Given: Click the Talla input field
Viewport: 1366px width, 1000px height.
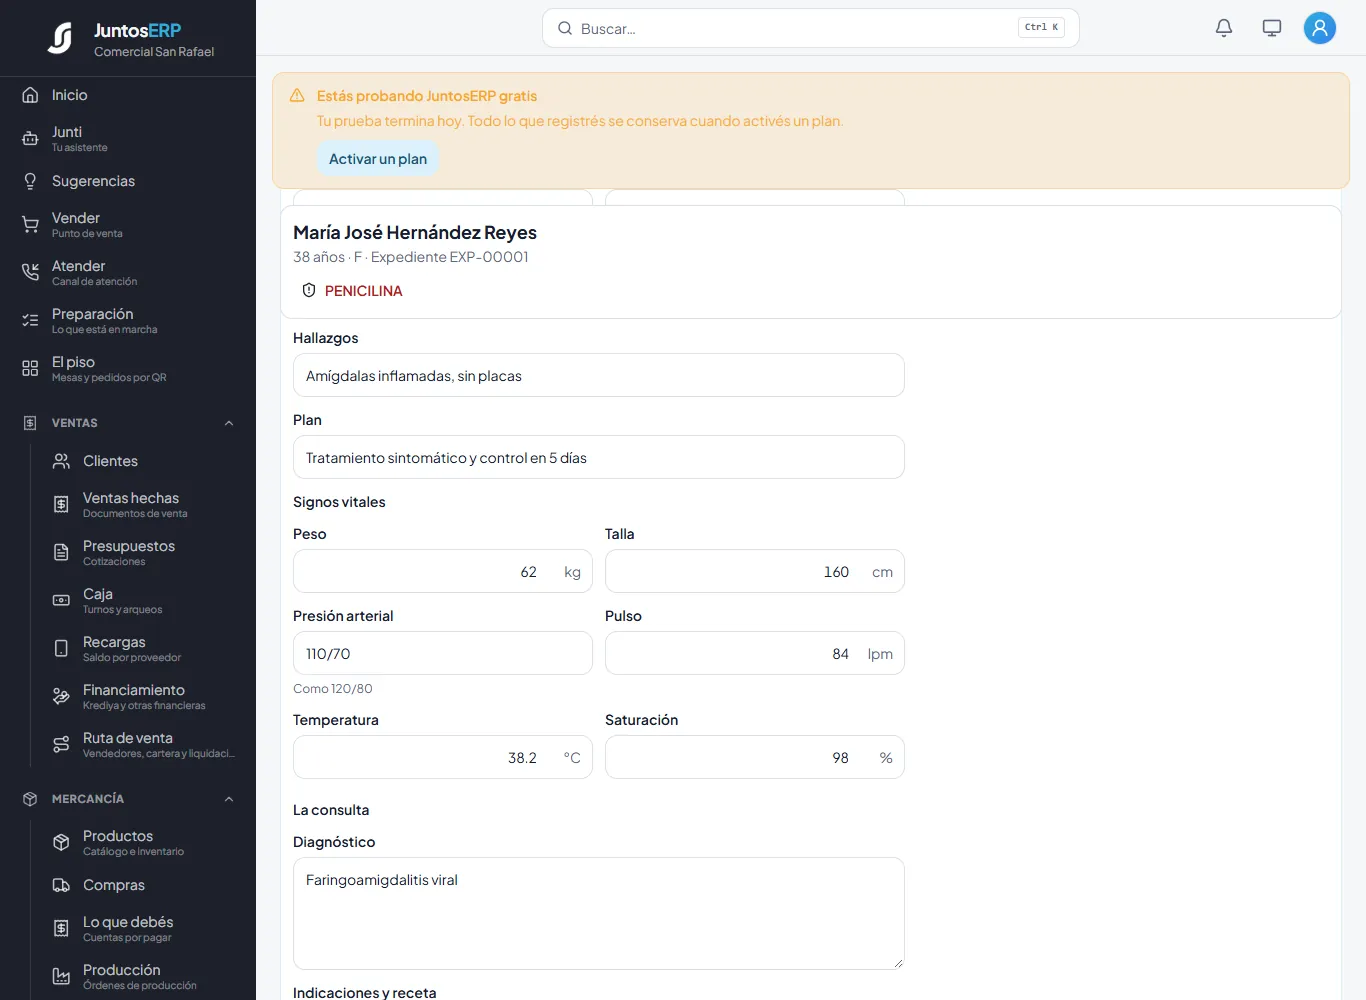Looking at the screenshot, I should click(754, 571).
